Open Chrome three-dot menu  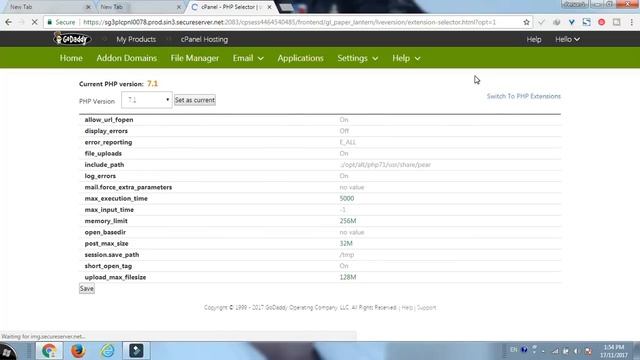coord(631,22)
